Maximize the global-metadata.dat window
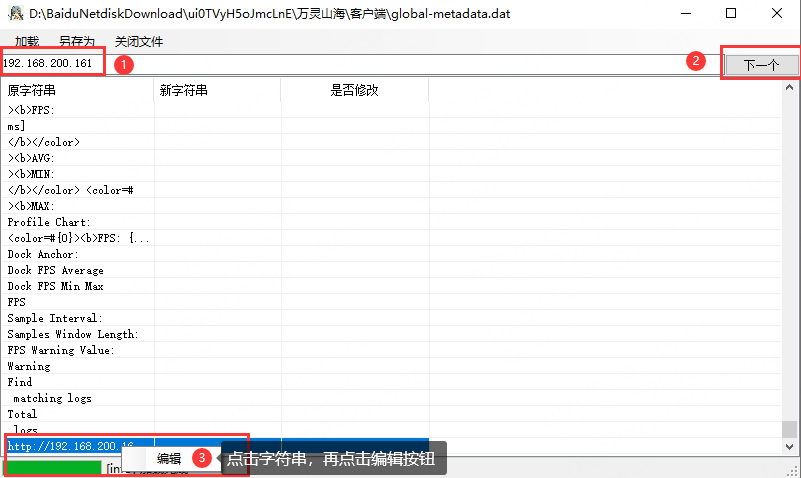This screenshot has height=478, width=801. pyautogui.click(x=731, y=13)
